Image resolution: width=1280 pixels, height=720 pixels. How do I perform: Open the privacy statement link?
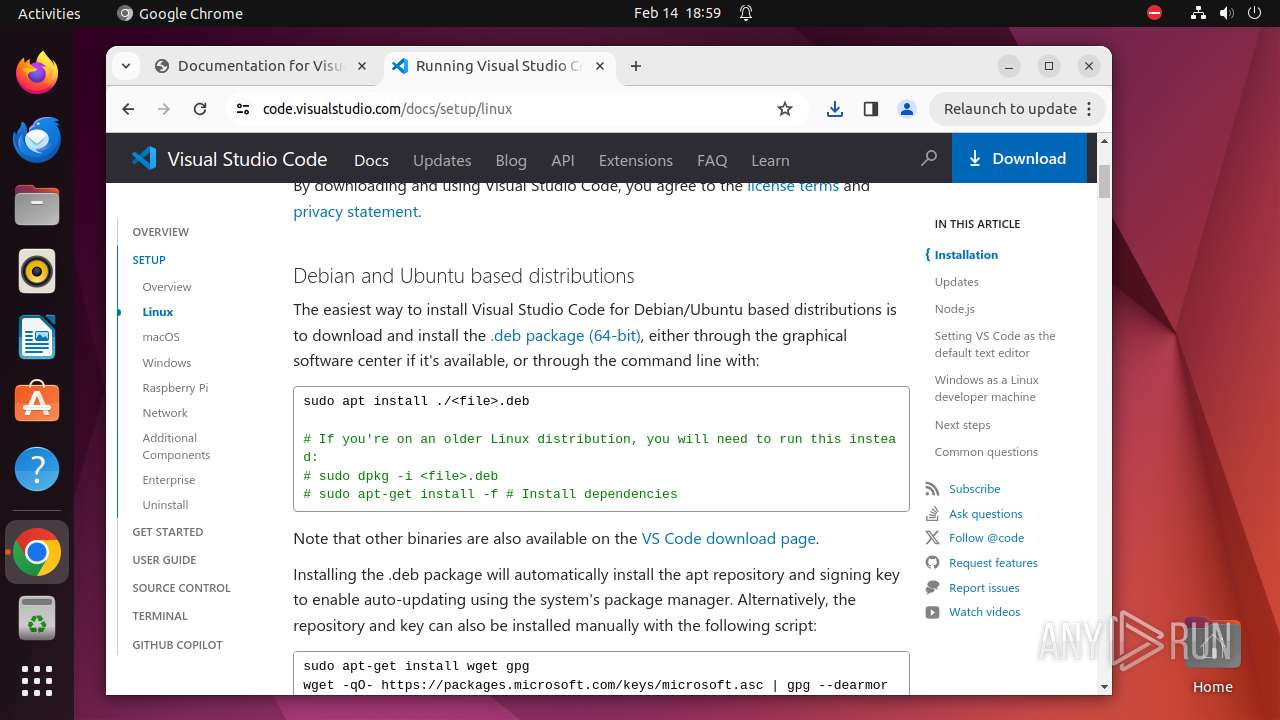[x=355, y=211]
